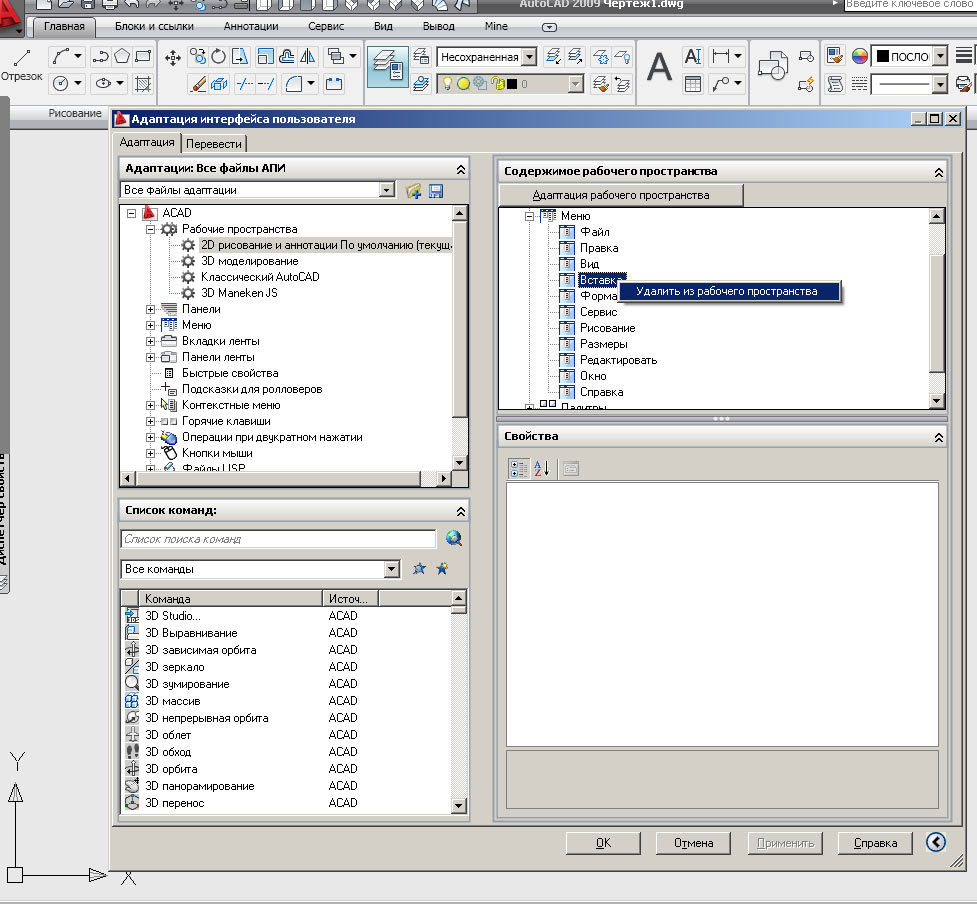Click the search globe icon beside command search

coord(454,539)
